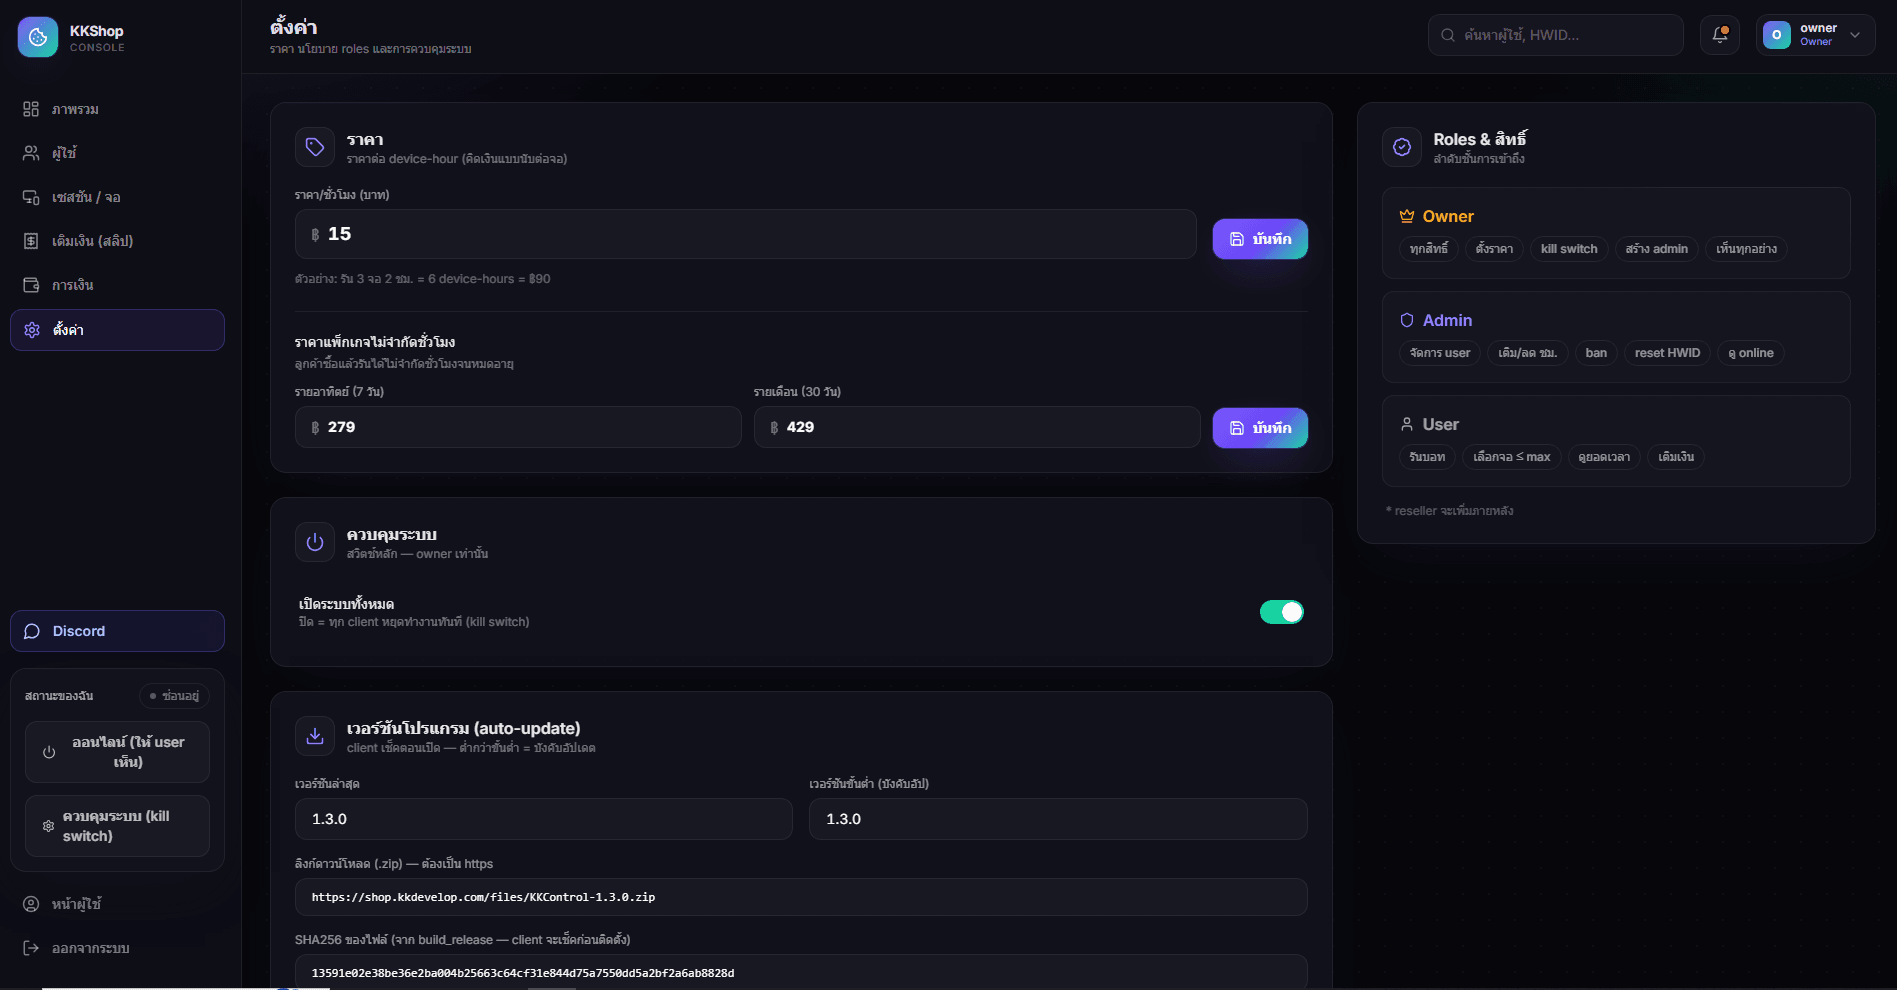
Task: Edit minimum version field (บังคับอัป)
Action: 1058,819
